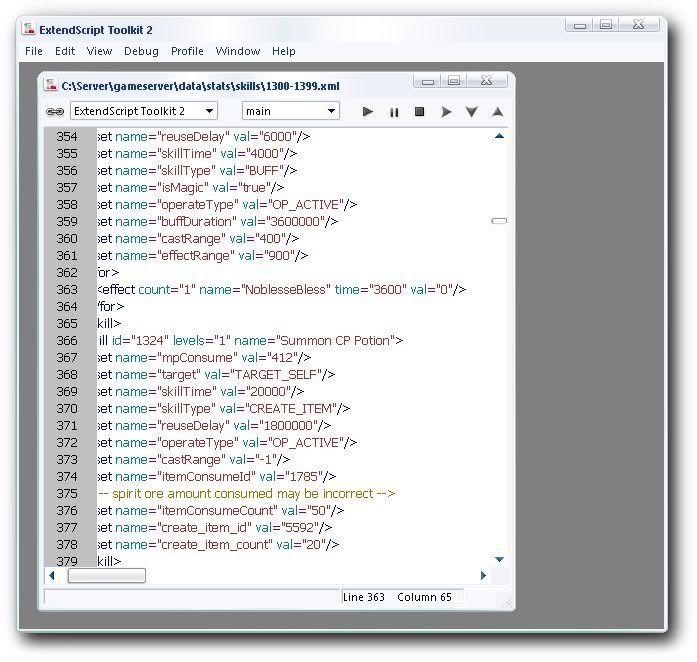This screenshot has height=662, width=697.
Task: Click the Step Into down-arrow button
Action: [x=472, y=112]
